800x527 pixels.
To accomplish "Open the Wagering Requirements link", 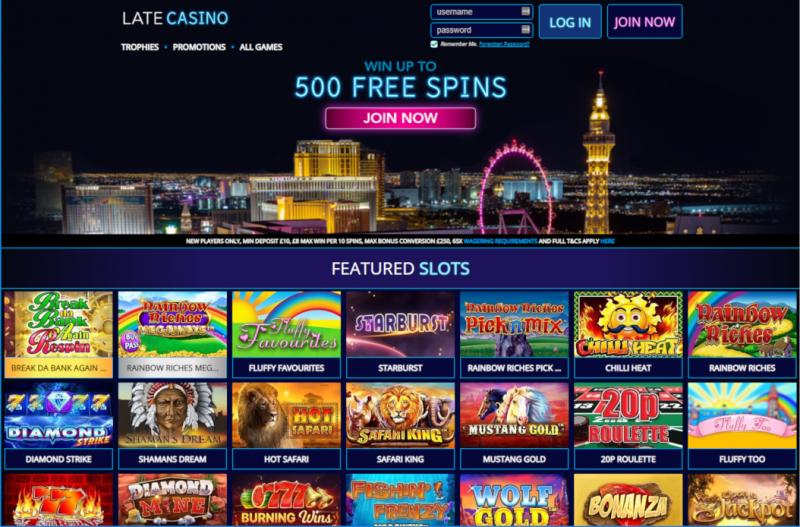I will (500, 241).
